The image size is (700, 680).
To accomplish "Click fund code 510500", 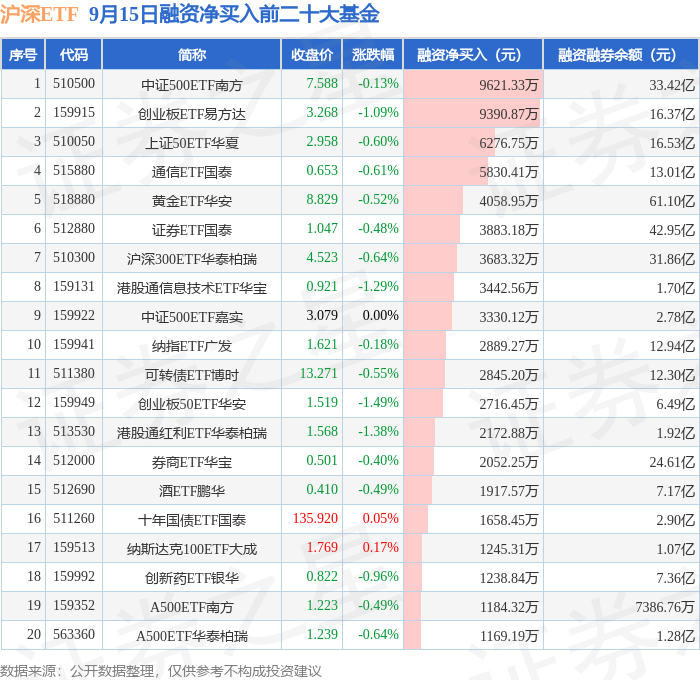I will [74, 83].
